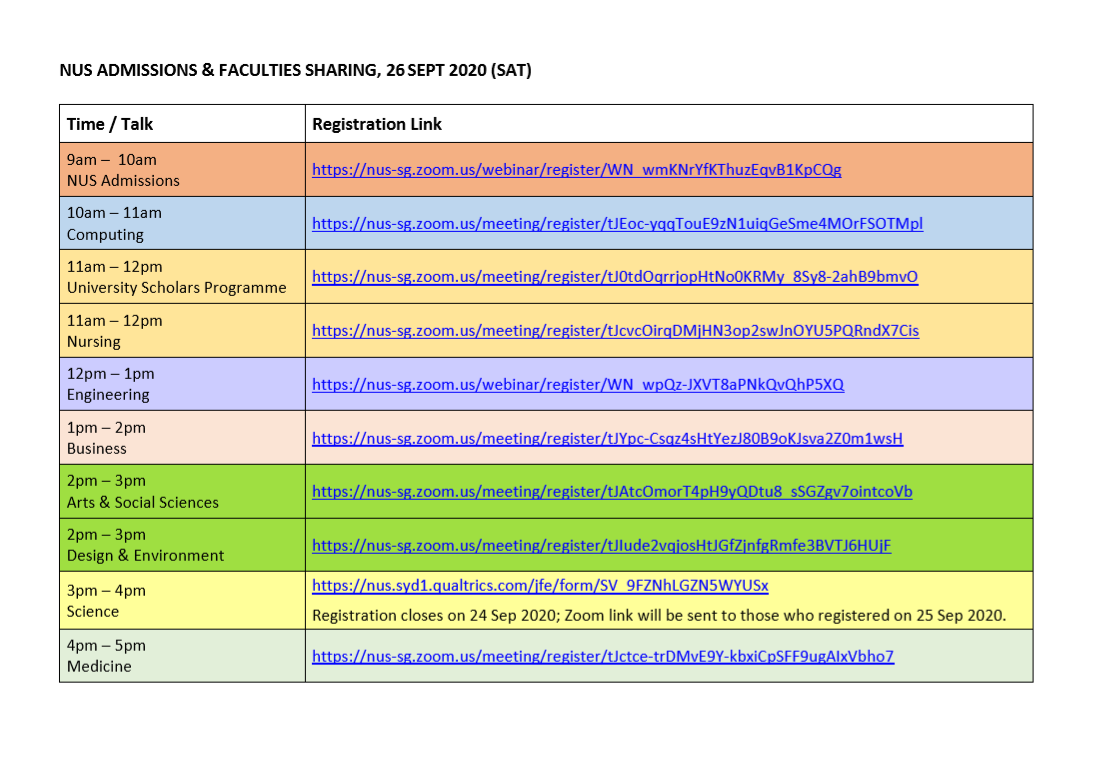Click the '10am – 11am' time text
This screenshot has width=1113, height=772.
(x=114, y=213)
